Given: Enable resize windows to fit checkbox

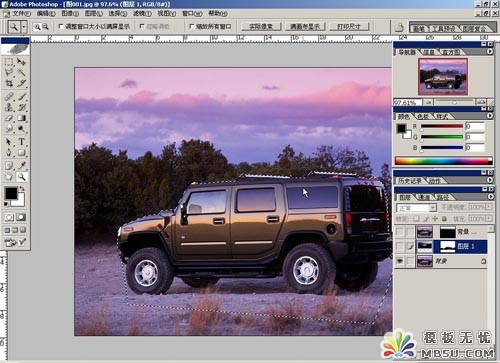Looking at the screenshot, I should click(61, 26).
